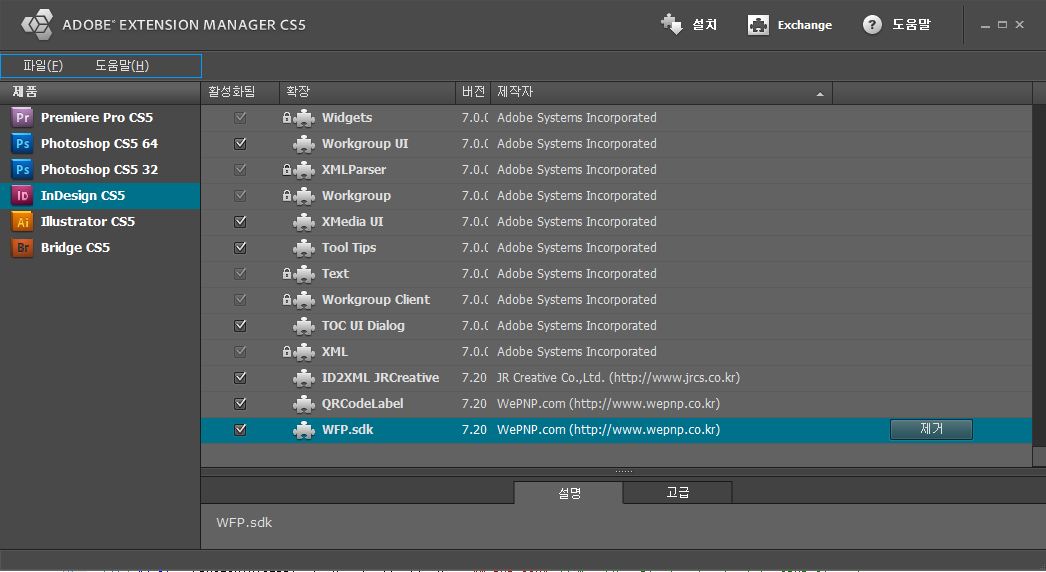This screenshot has width=1046, height=572.
Task: Click the Workgroup UI extension puzzle icon
Action: [x=304, y=144]
